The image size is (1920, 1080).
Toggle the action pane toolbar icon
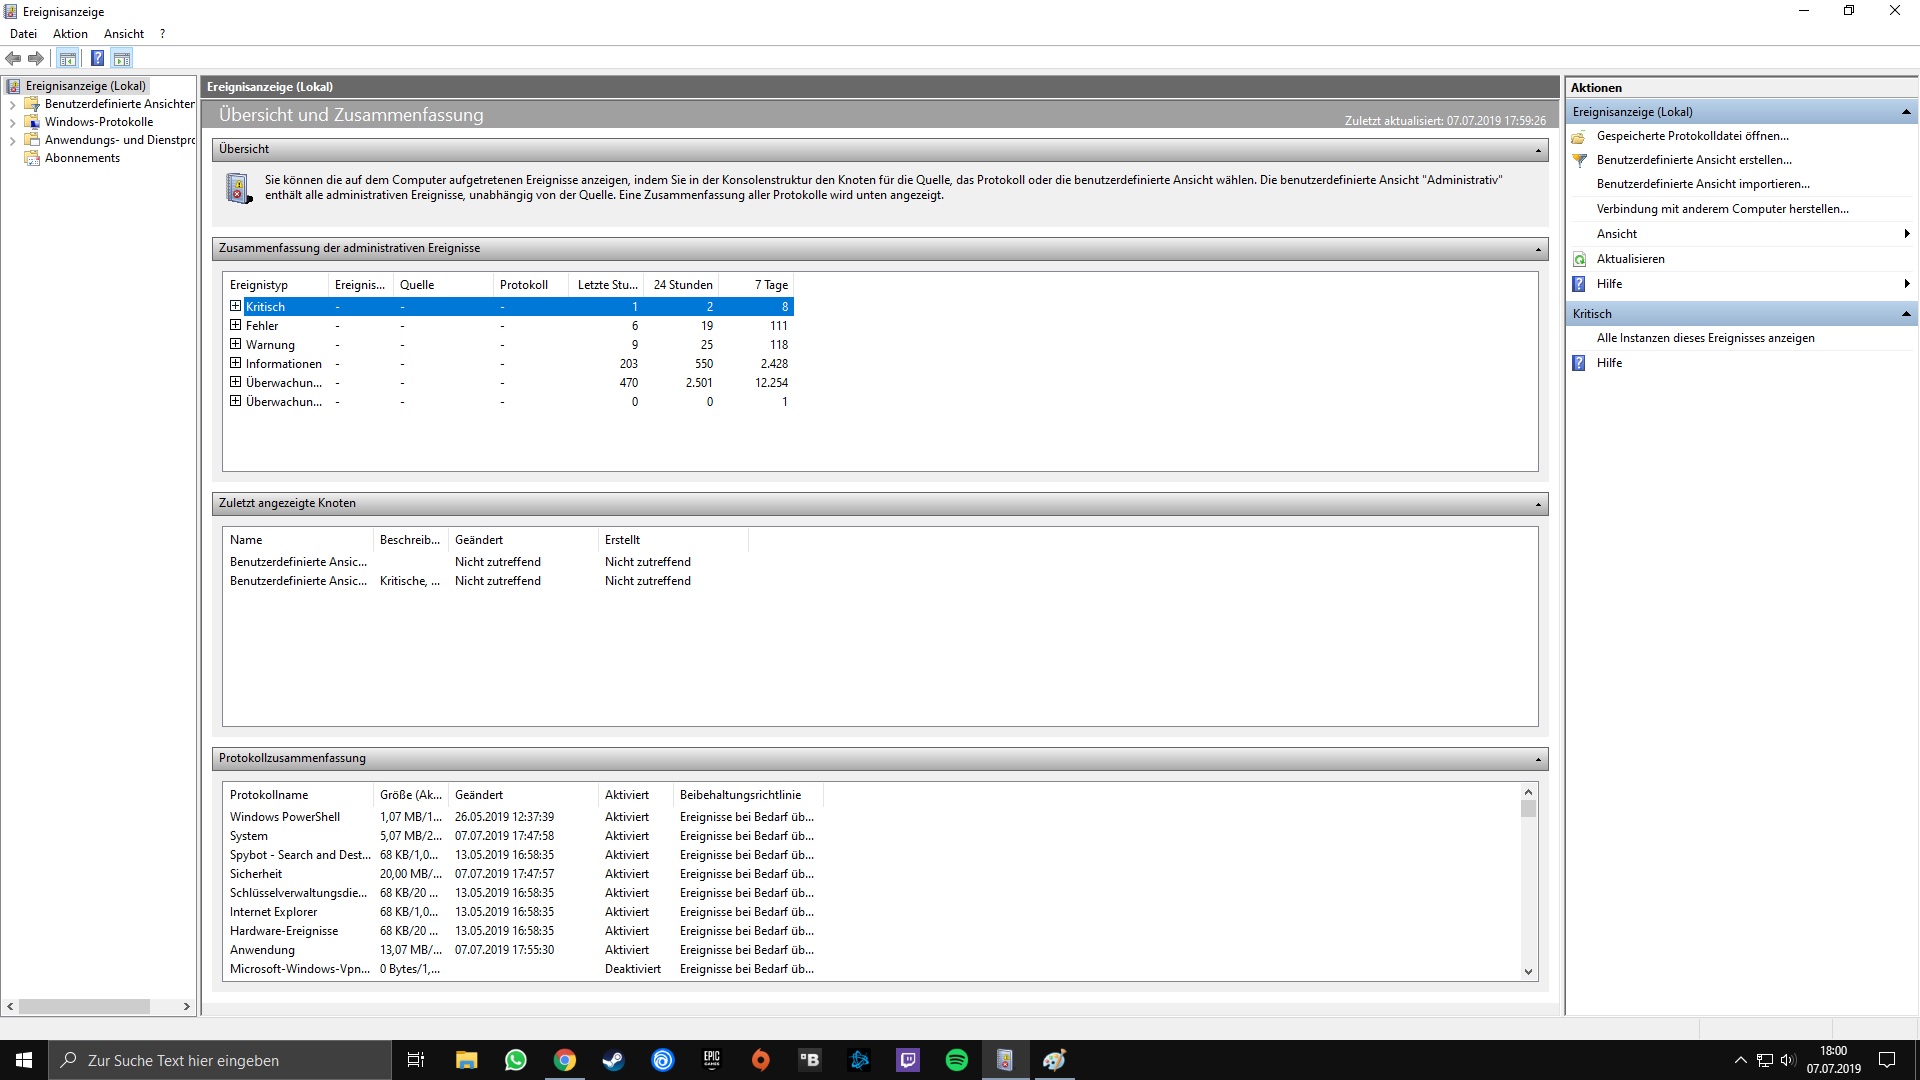click(122, 58)
